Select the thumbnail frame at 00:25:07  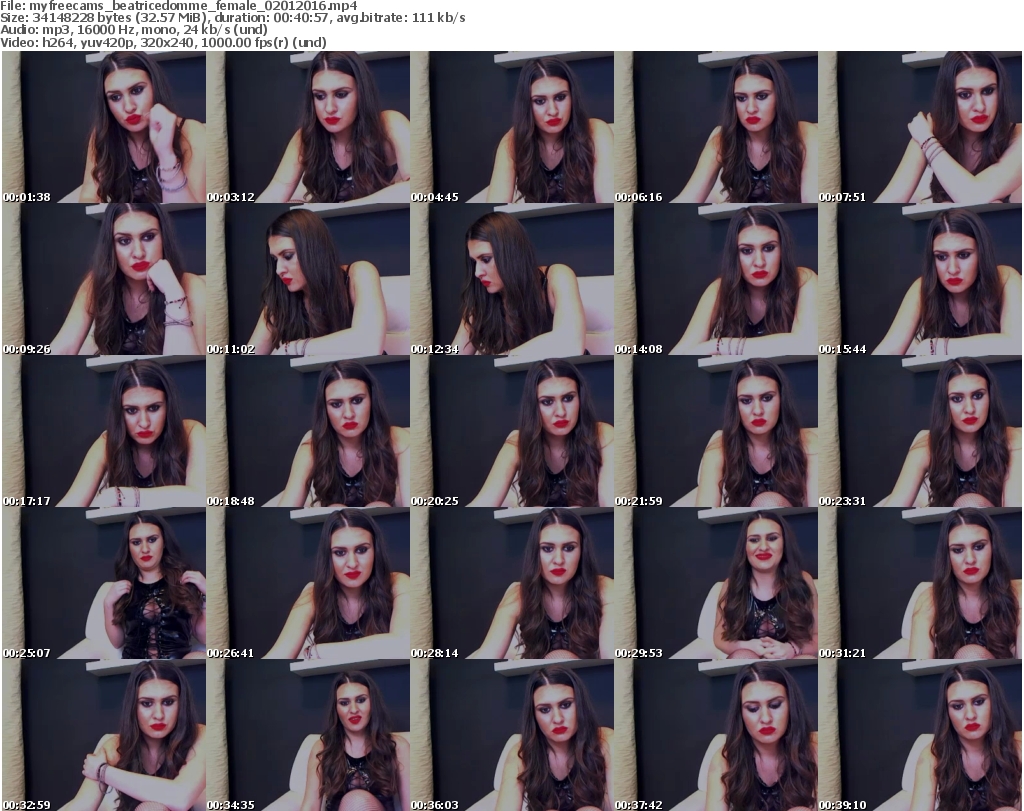[x=104, y=584]
